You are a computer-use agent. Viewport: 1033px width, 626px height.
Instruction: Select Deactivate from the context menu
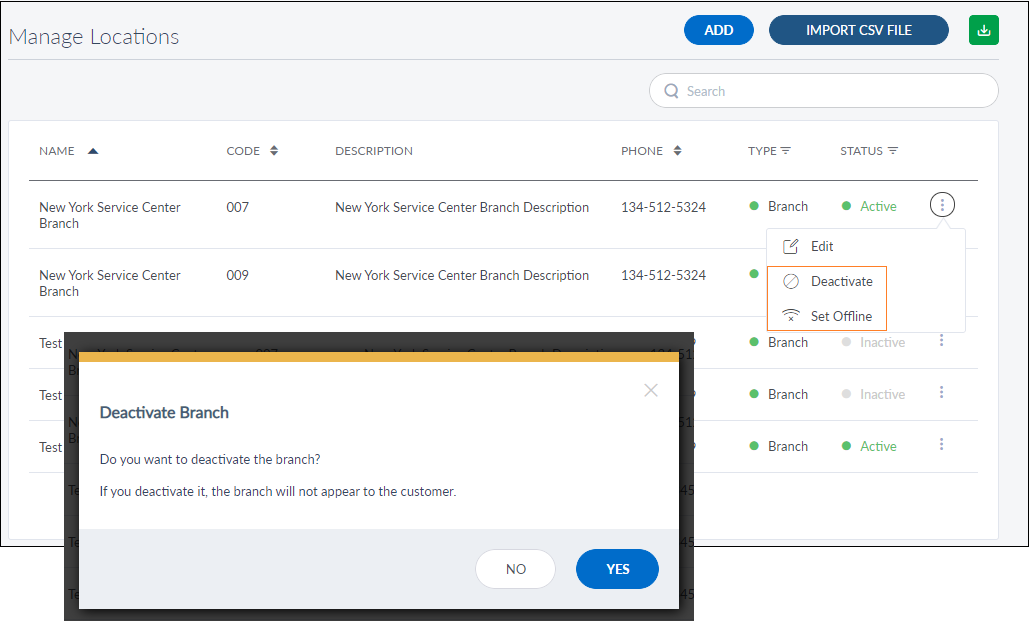click(841, 282)
